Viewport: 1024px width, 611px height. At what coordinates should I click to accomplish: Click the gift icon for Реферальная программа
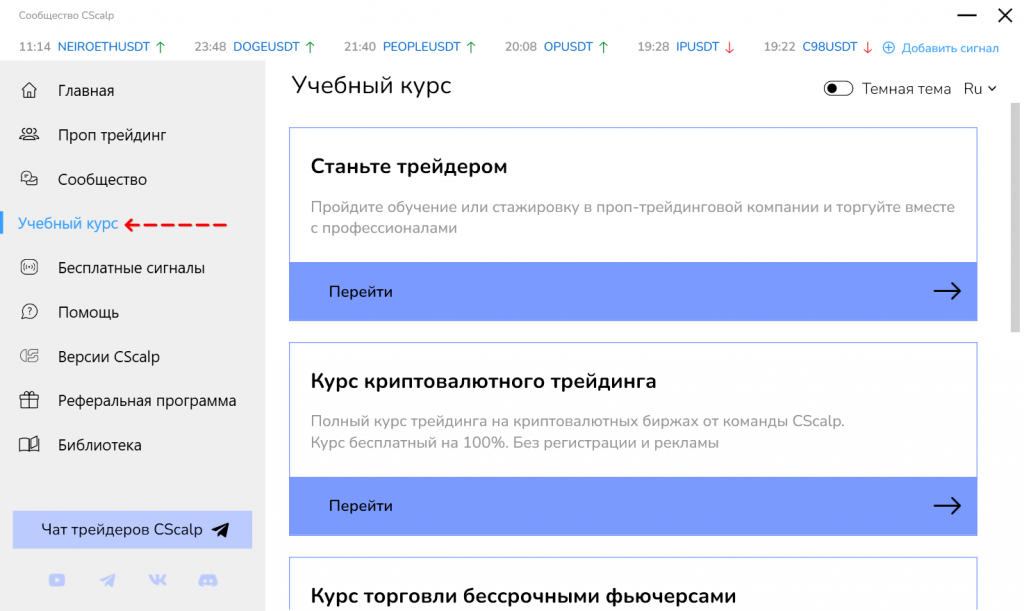tap(30, 401)
